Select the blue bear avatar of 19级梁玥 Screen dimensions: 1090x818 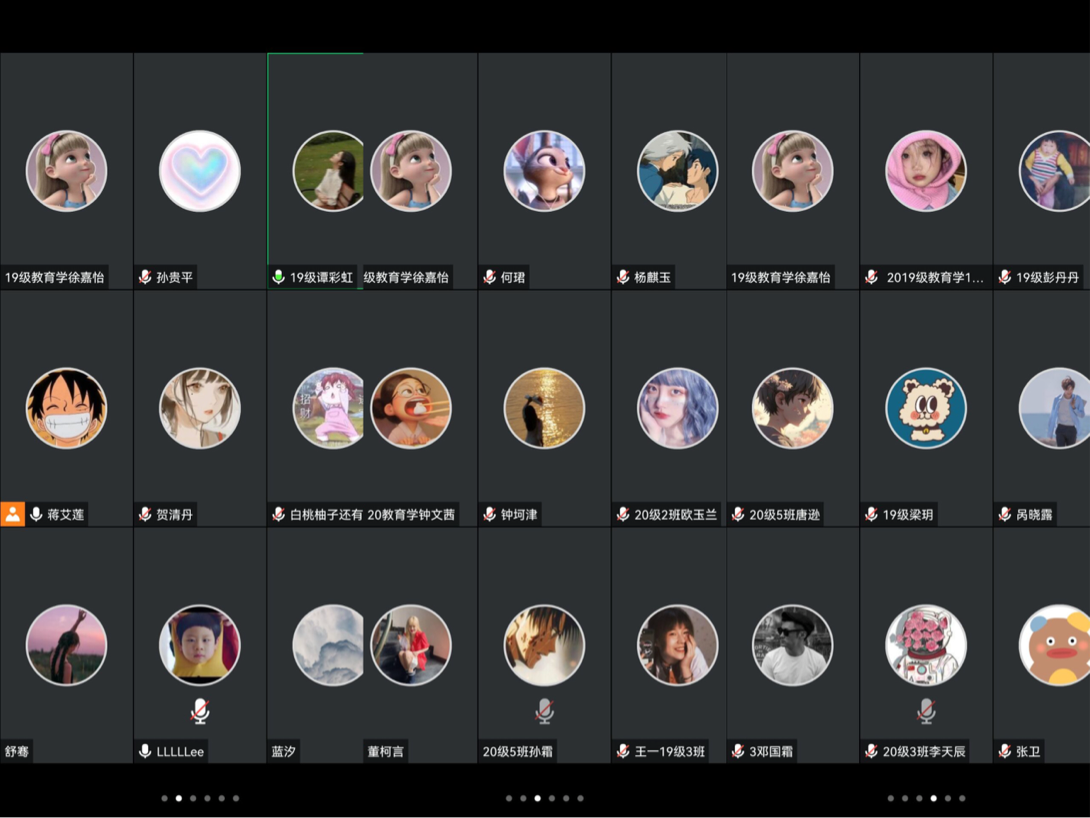pyautogui.click(x=926, y=408)
